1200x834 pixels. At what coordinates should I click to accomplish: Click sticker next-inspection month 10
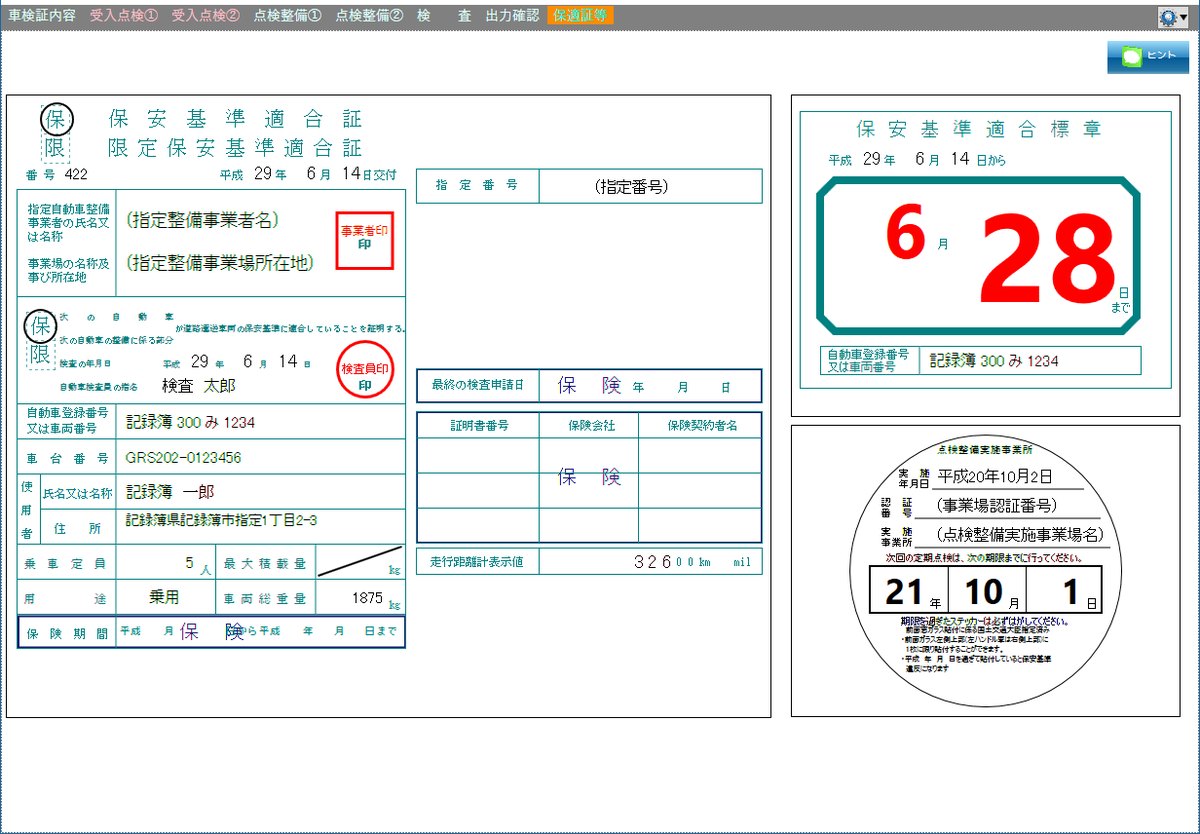(984, 593)
